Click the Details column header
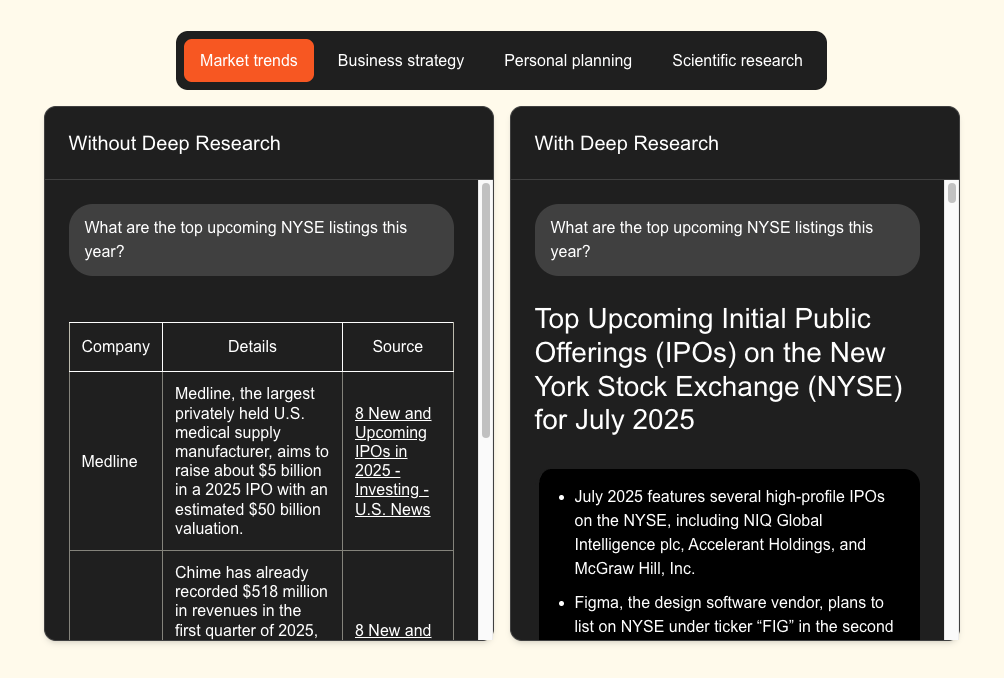The image size is (1004, 678). pyautogui.click(x=252, y=347)
